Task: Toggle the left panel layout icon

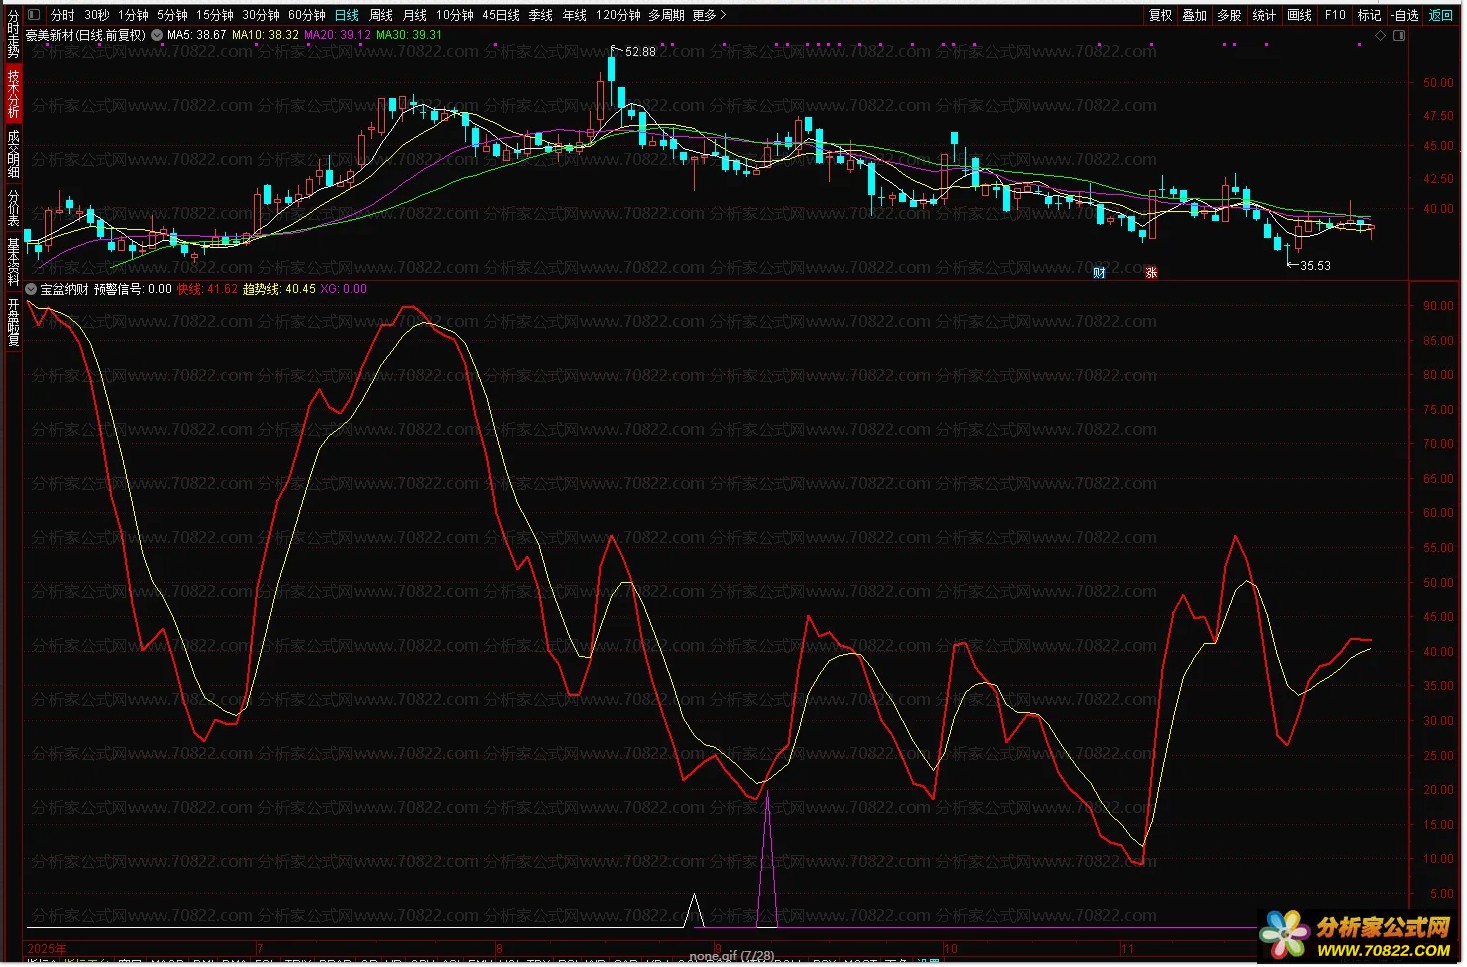Action: pyautogui.click(x=35, y=15)
